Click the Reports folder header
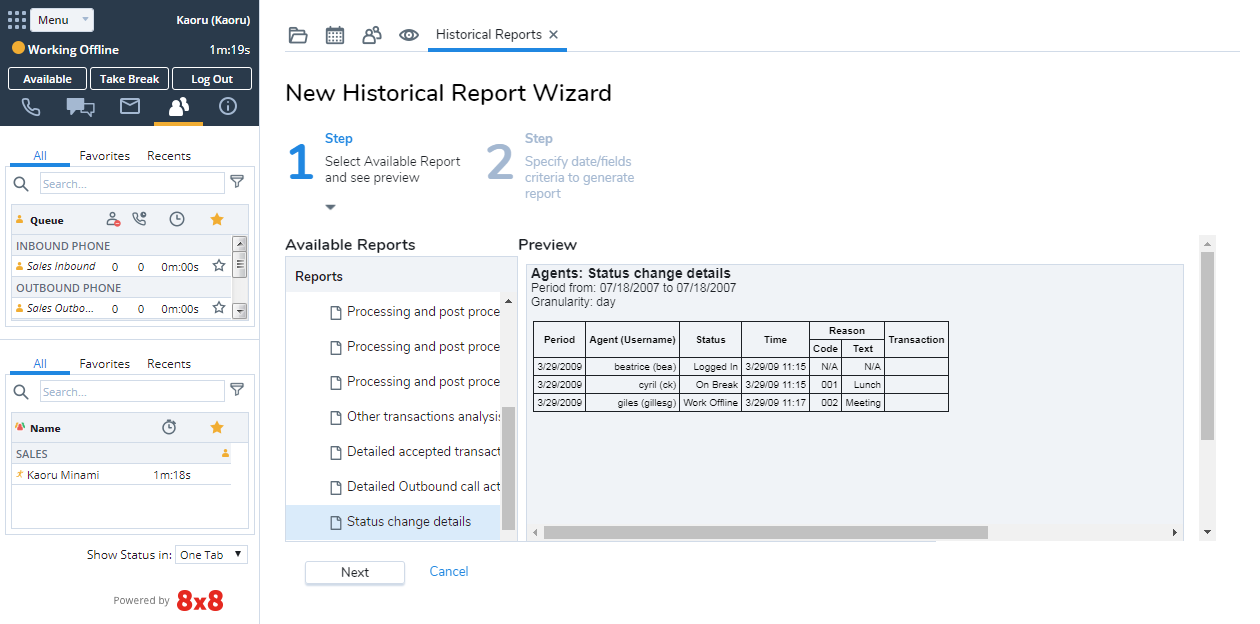This screenshot has height=624, width=1260. [x=401, y=276]
